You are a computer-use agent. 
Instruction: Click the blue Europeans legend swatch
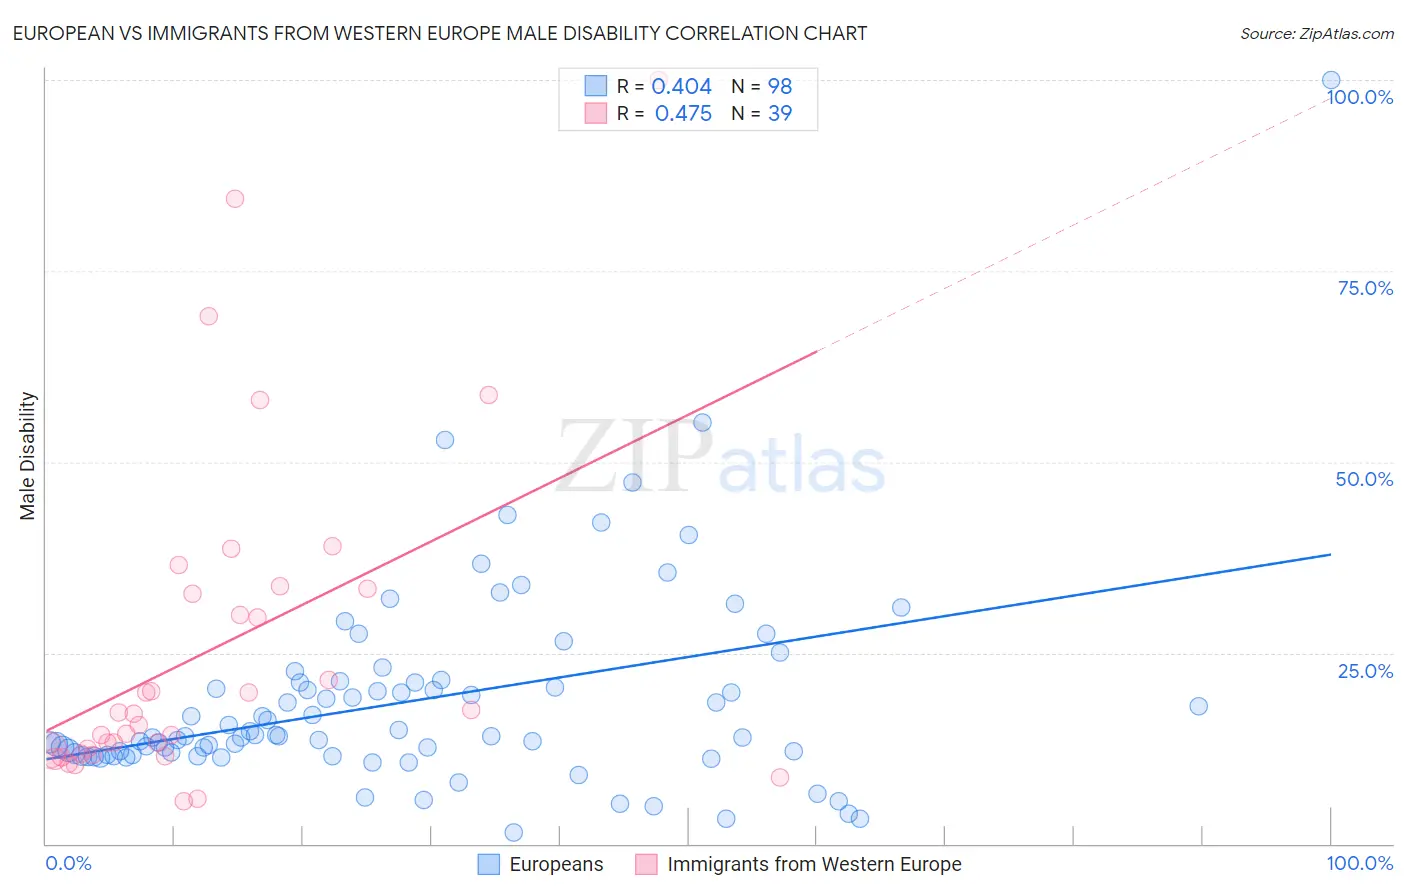click(488, 864)
